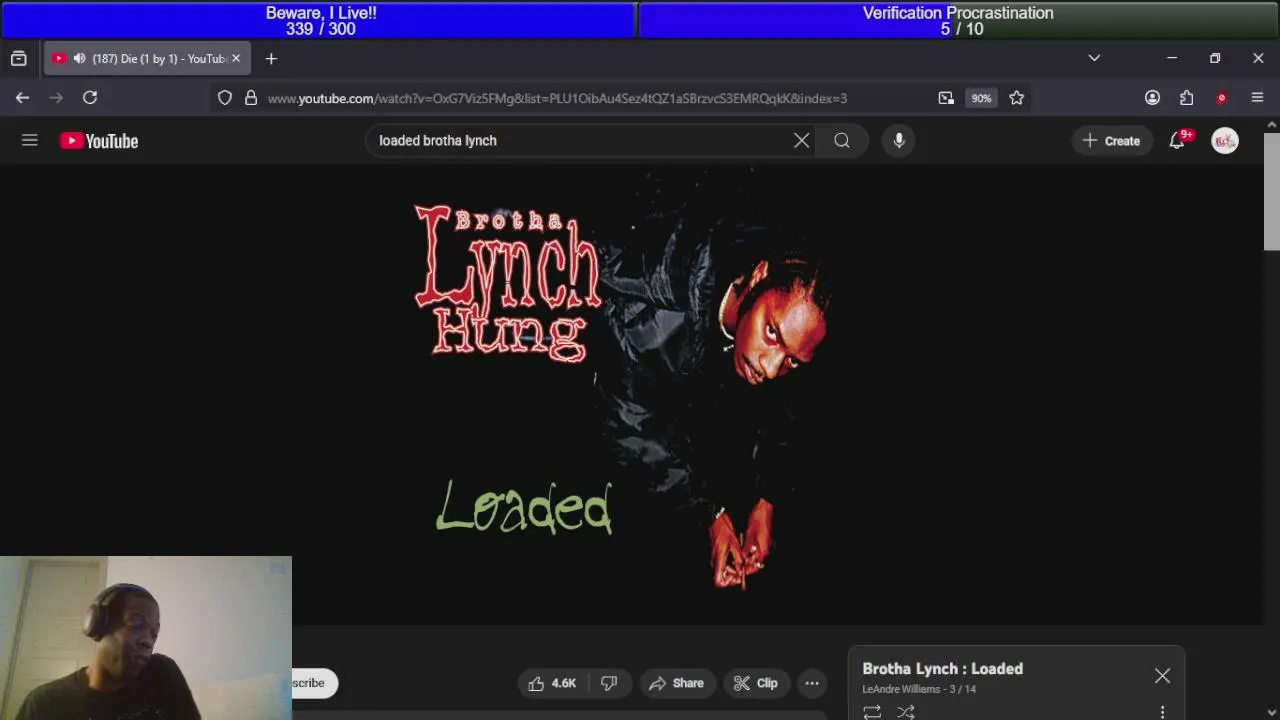Create a Clip of the video
Viewport: 1280px width, 720px height.
pyautogui.click(x=755, y=683)
